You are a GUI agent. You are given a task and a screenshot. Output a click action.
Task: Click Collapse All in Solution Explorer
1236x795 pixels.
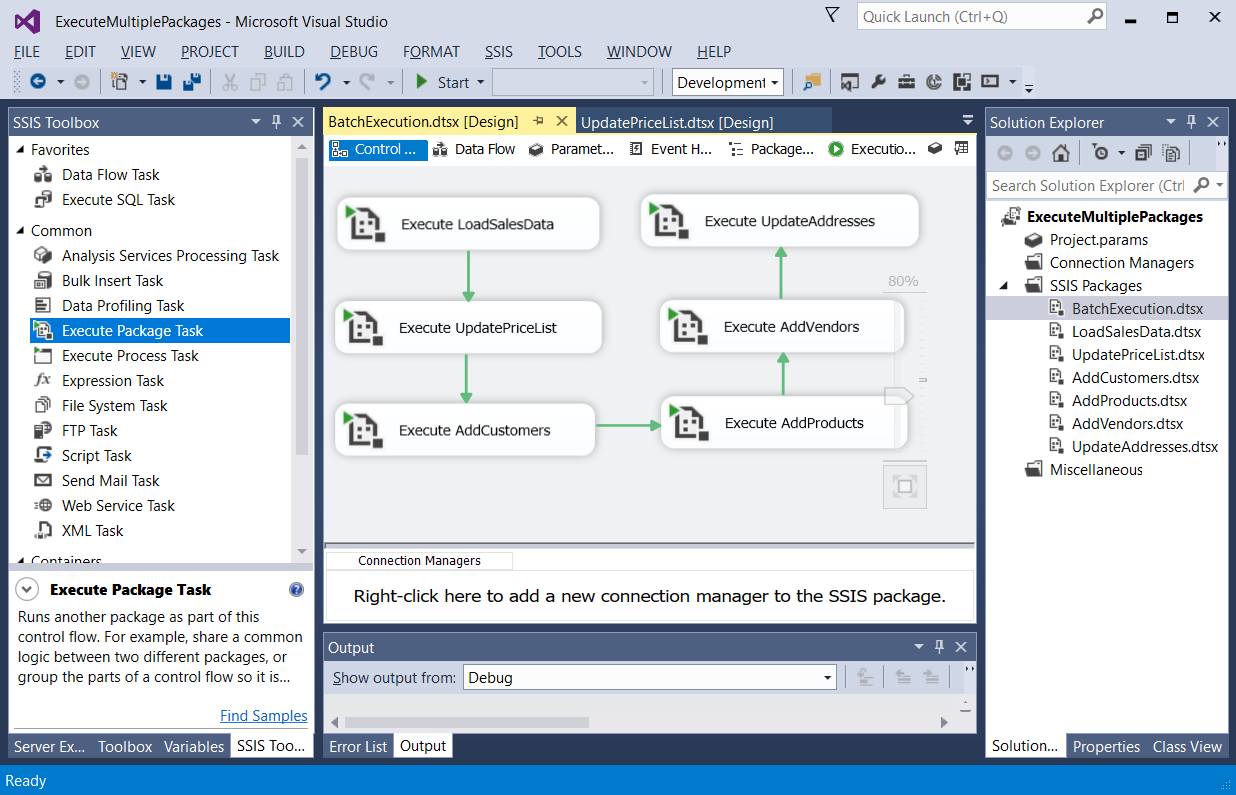[1143, 153]
